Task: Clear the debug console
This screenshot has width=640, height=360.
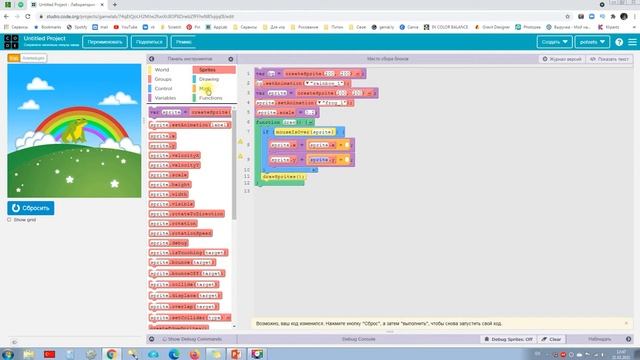Action: 551,339
